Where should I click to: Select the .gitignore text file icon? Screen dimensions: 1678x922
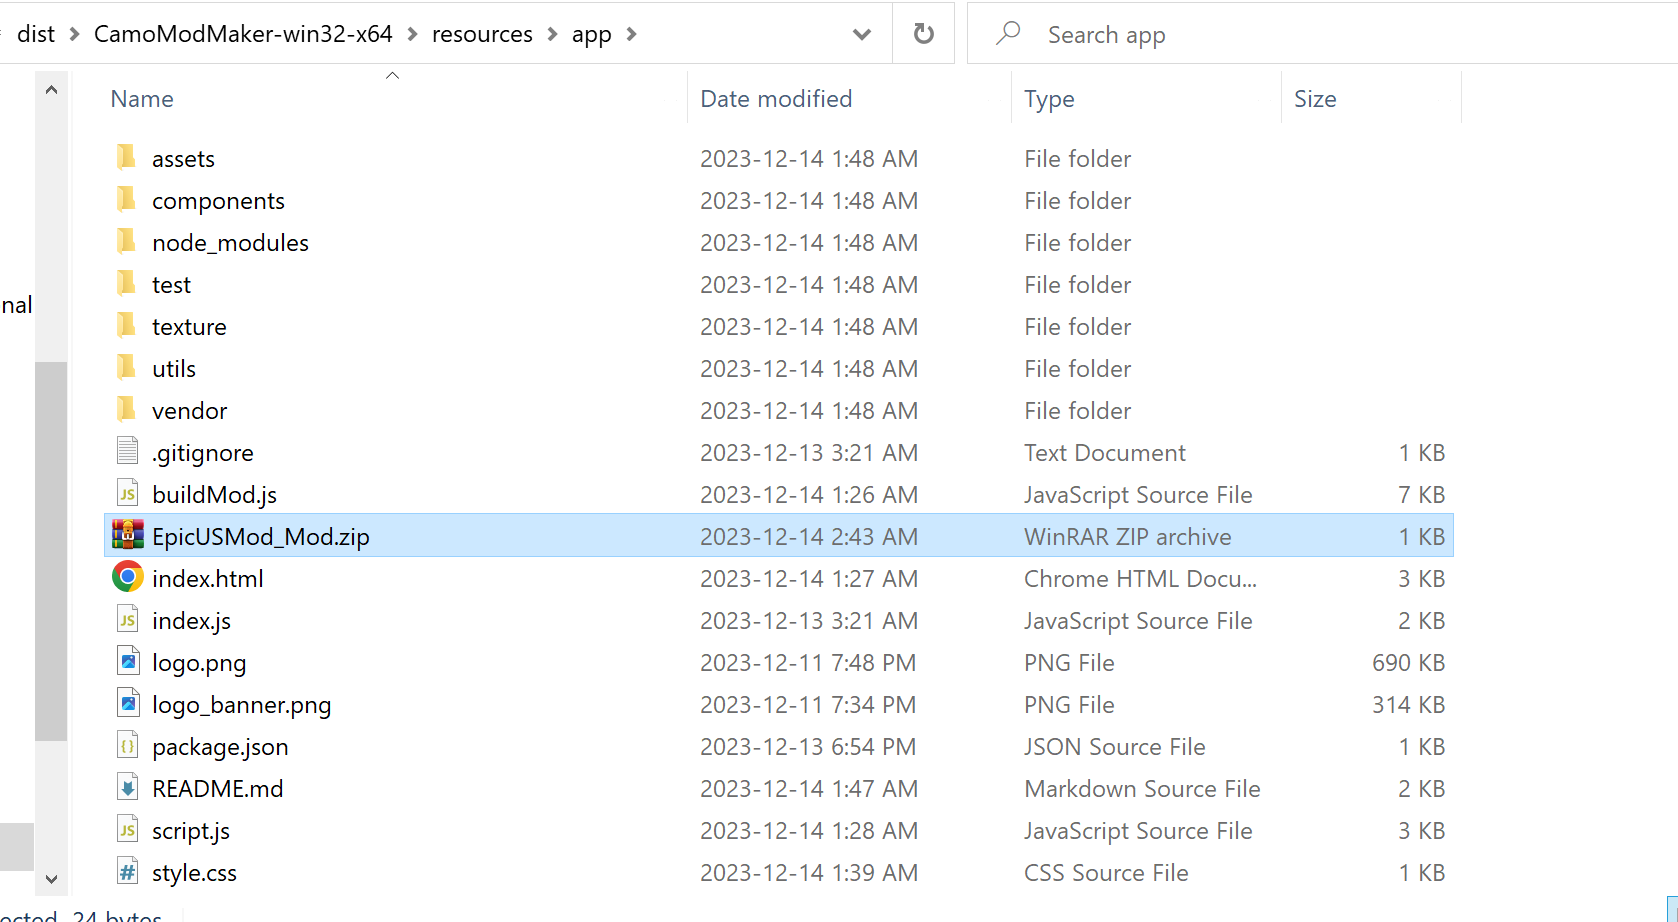pos(127,452)
